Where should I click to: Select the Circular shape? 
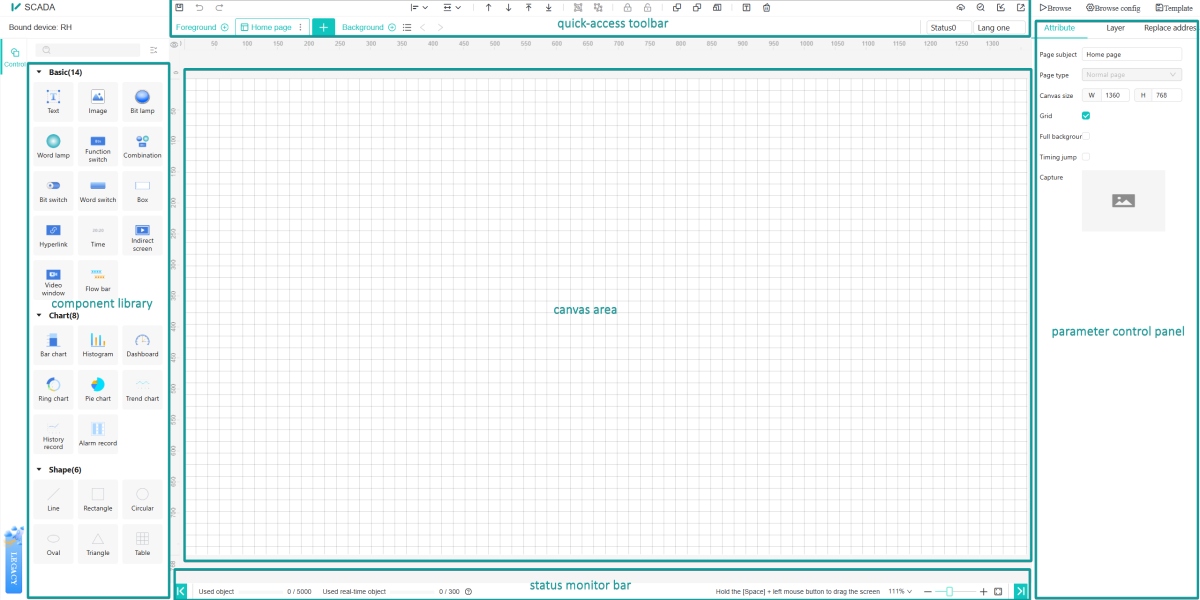tap(142, 499)
